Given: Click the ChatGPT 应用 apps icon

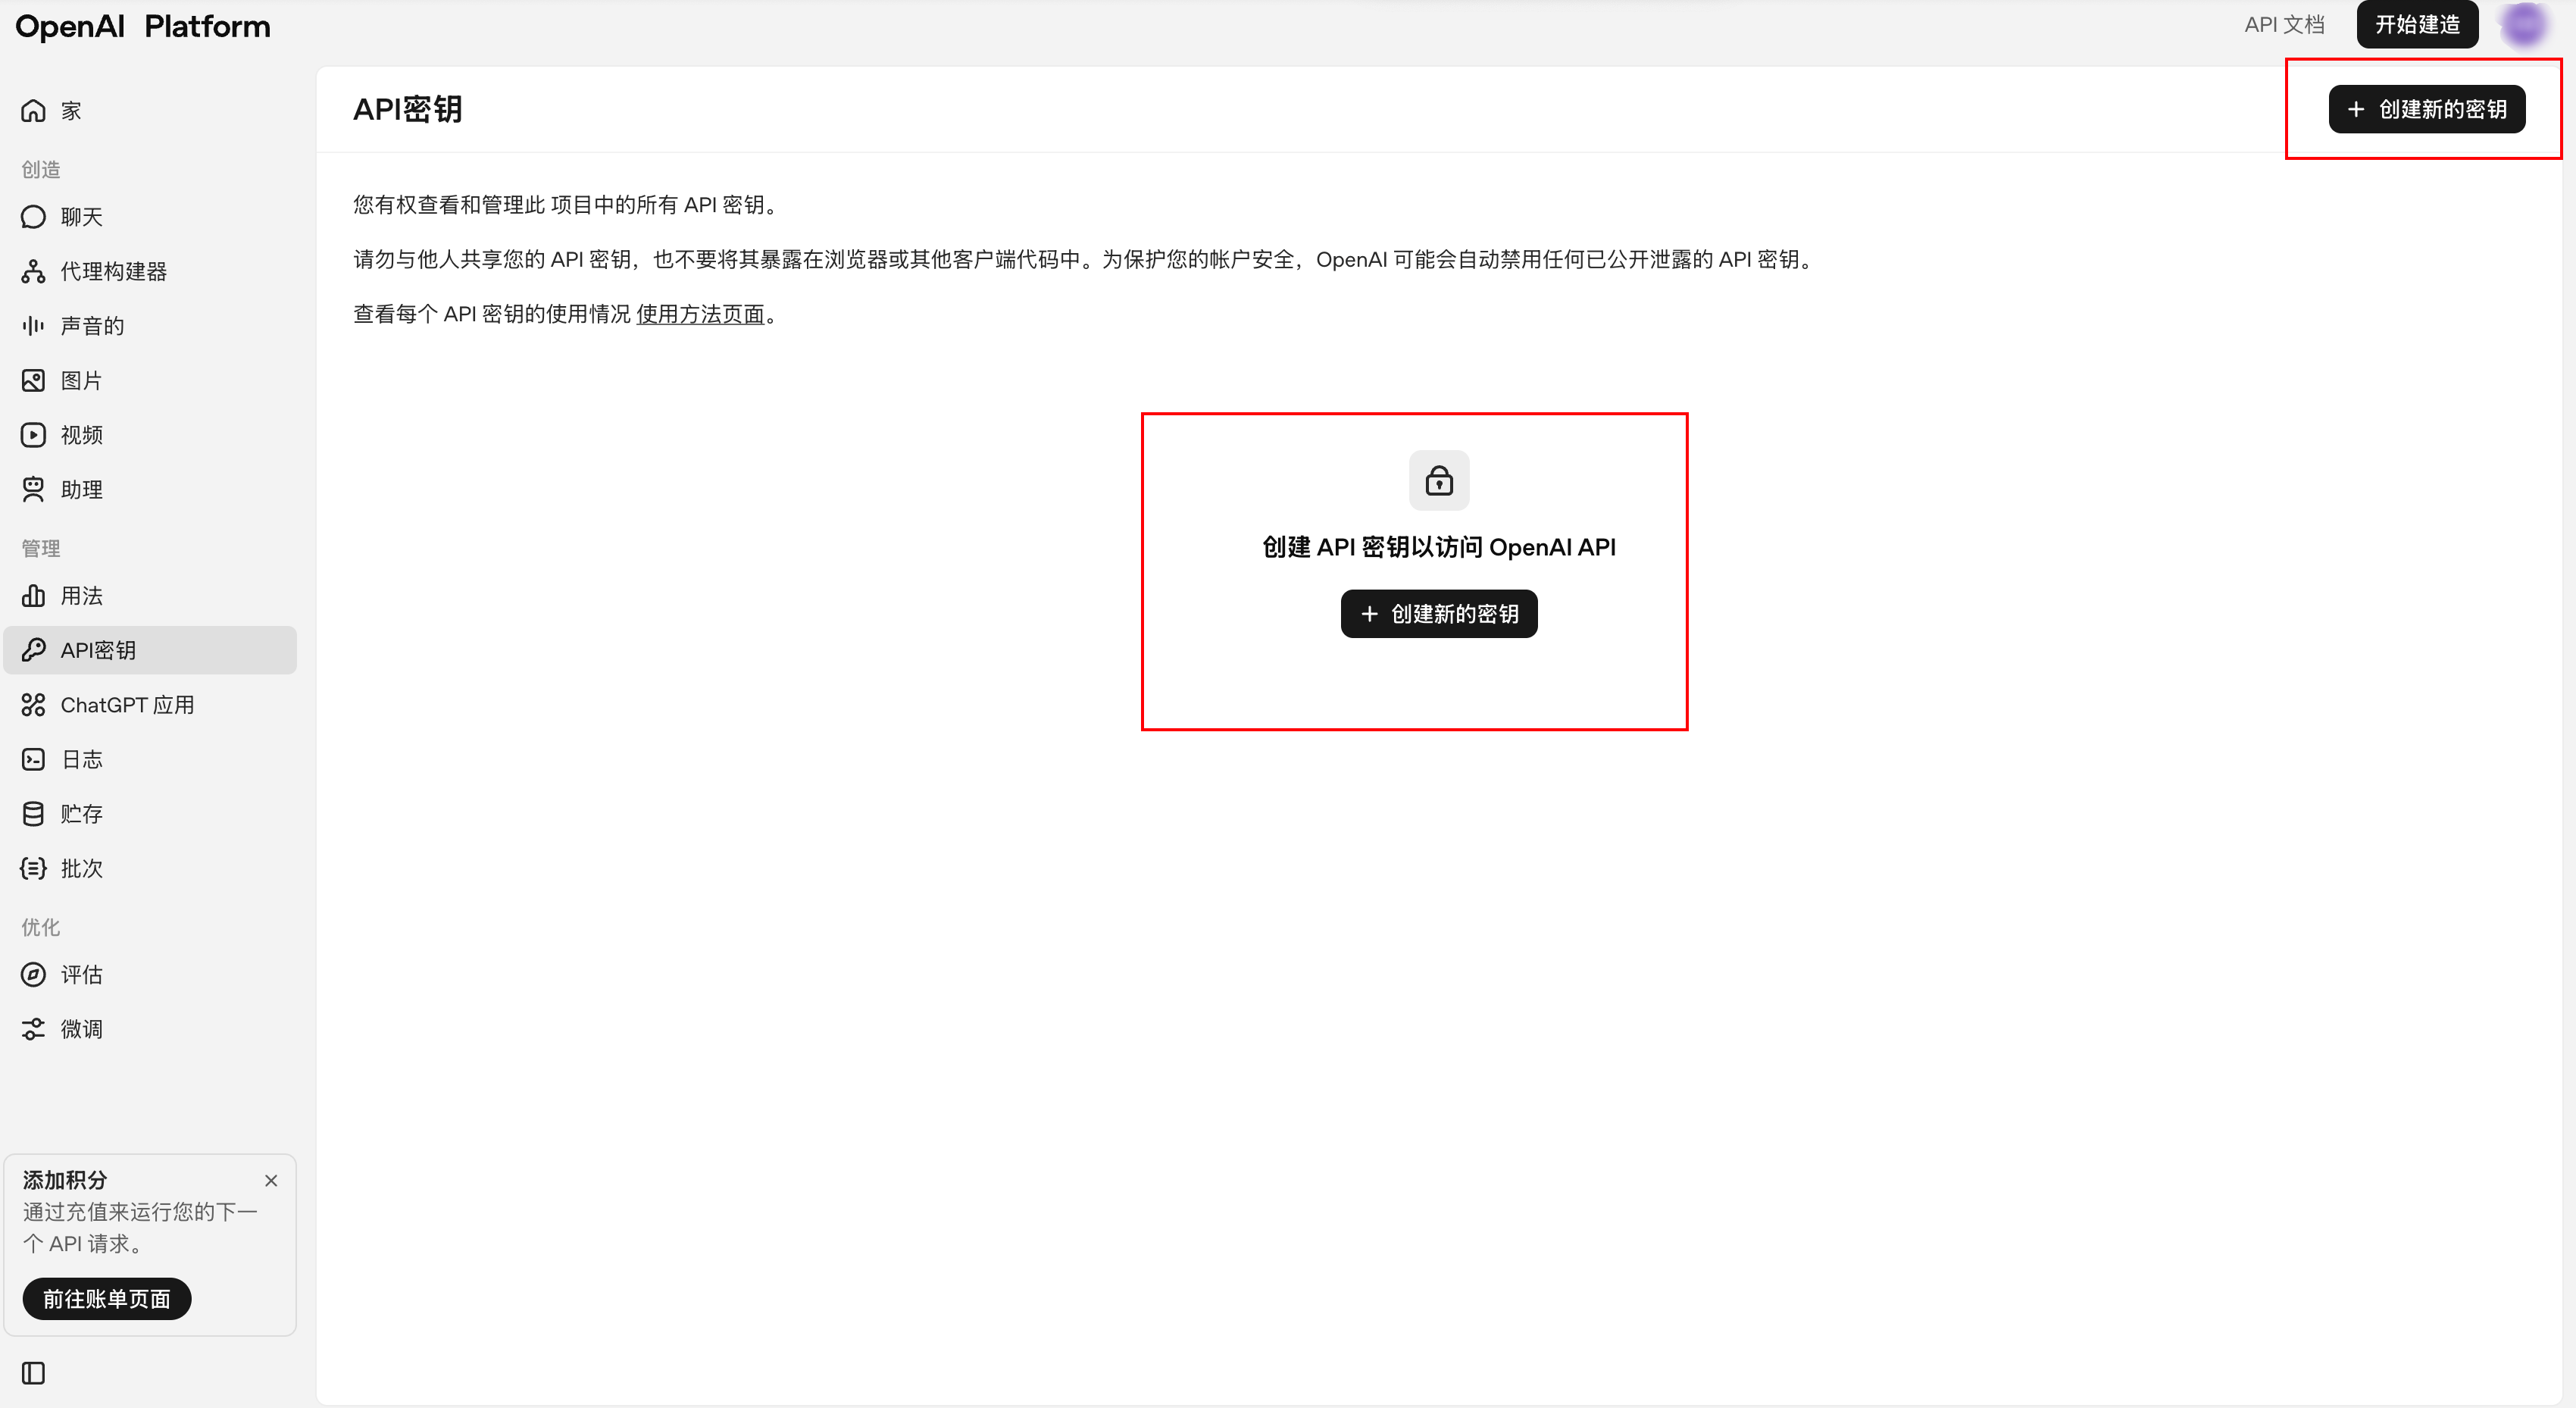Looking at the screenshot, I should pyautogui.click(x=33, y=705).
